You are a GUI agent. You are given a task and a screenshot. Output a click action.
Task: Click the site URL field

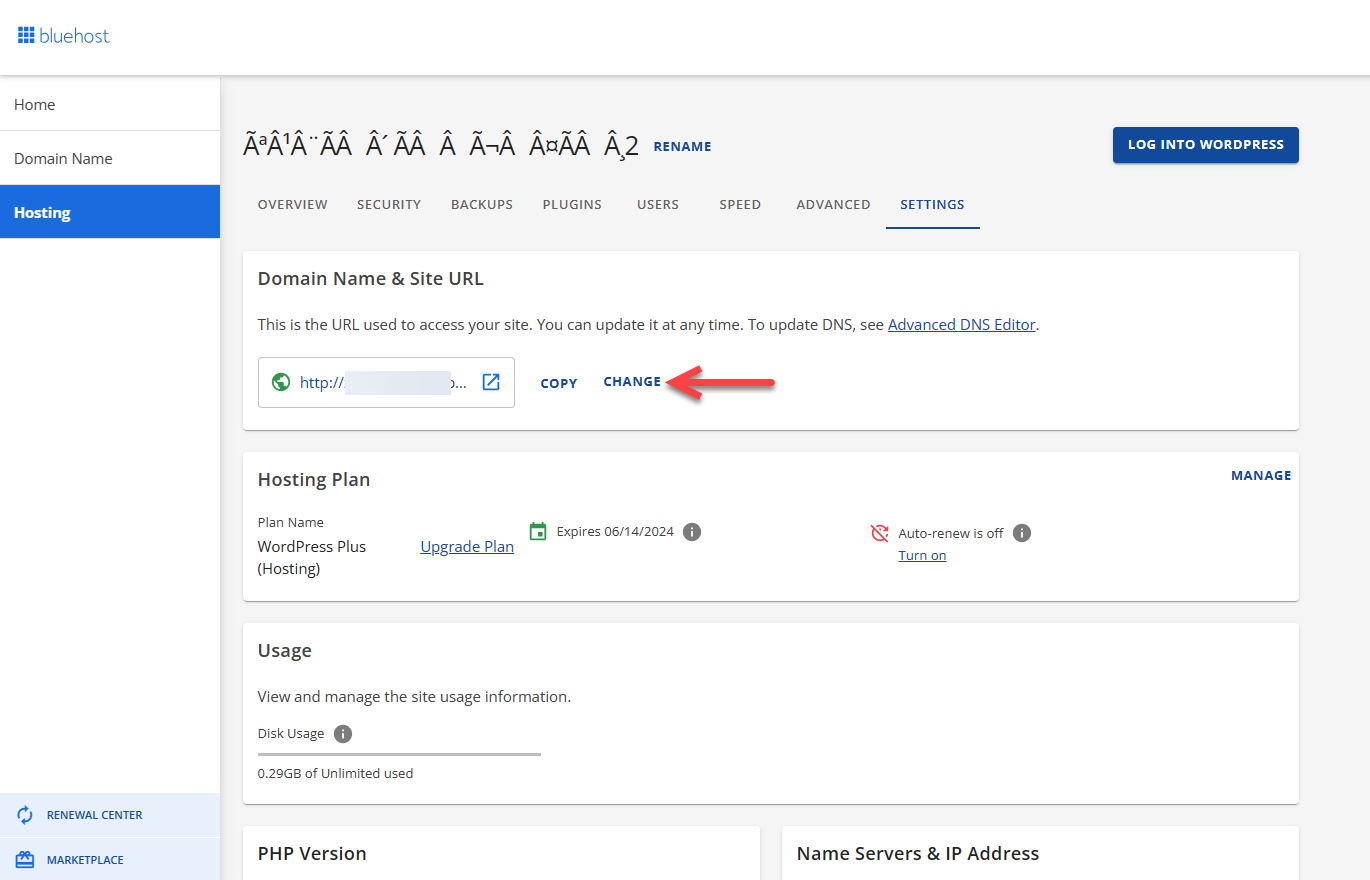386,382
